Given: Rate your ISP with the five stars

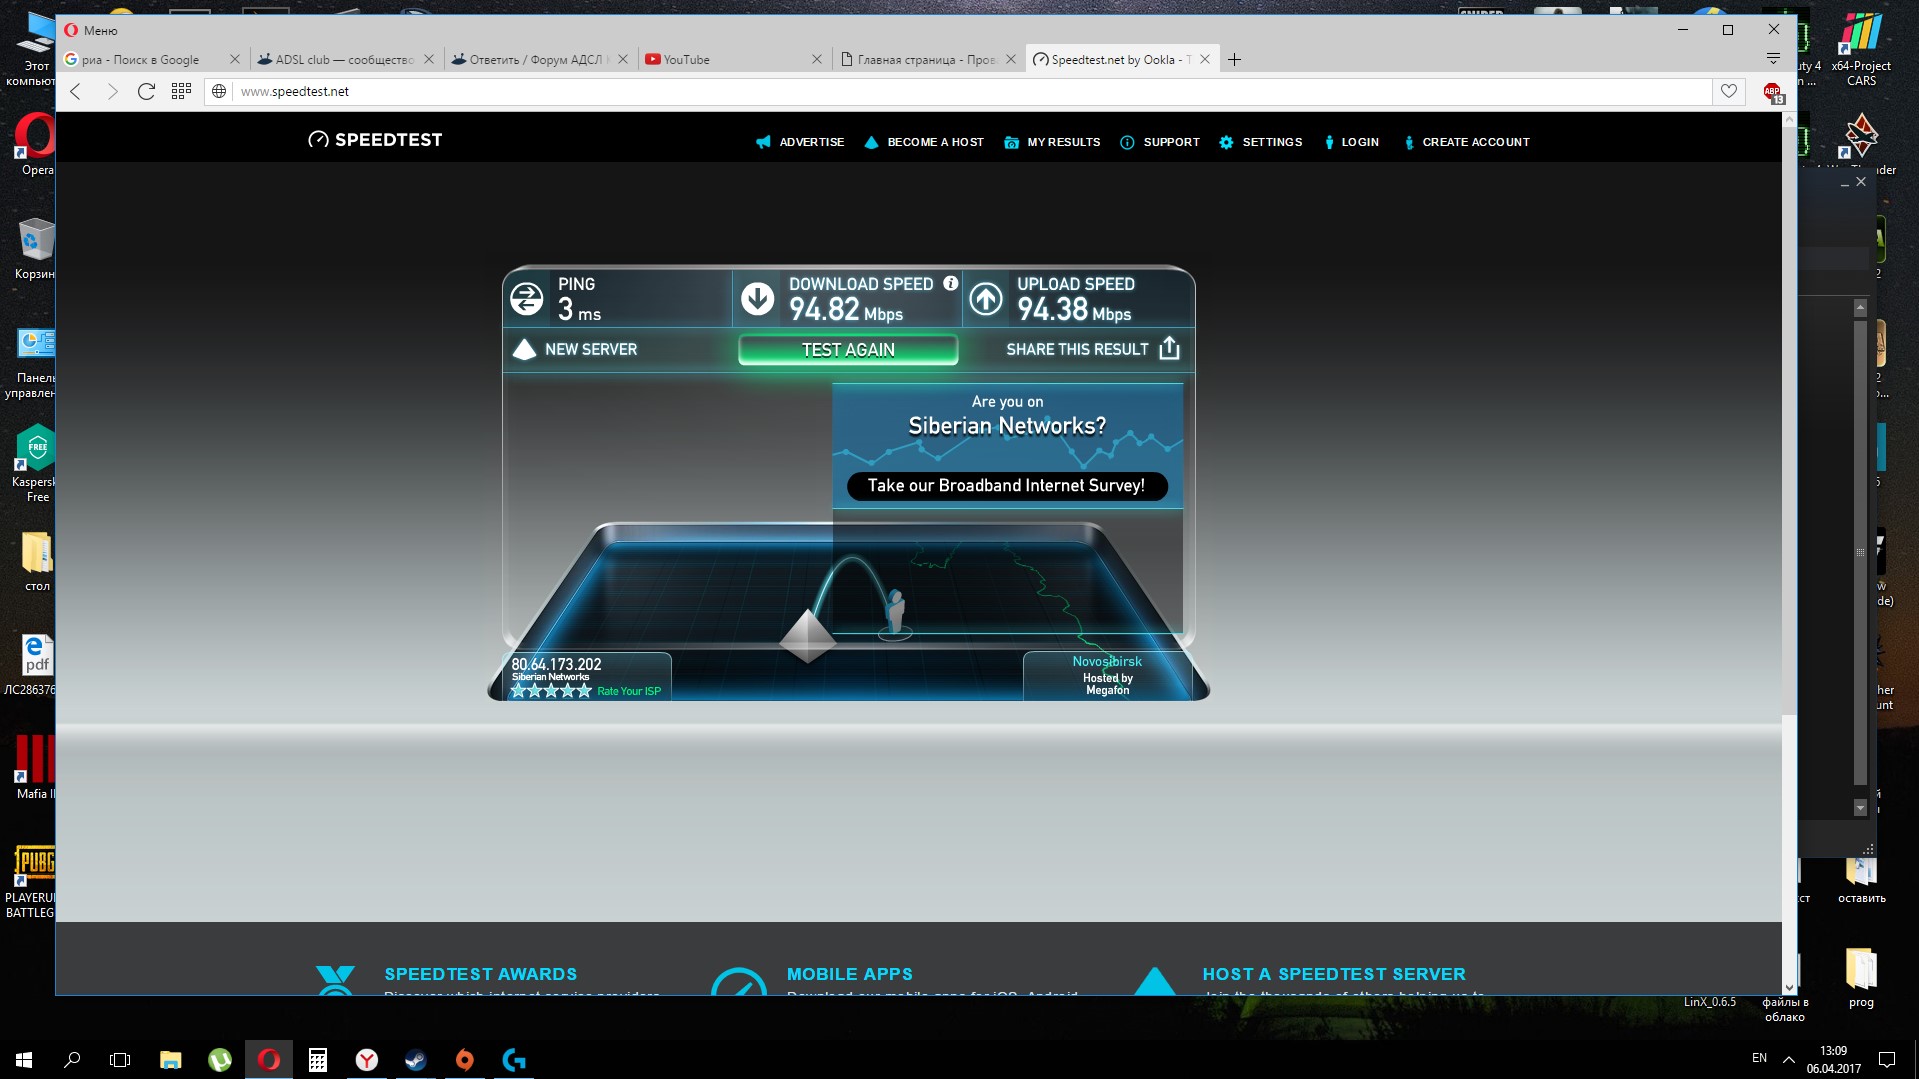Looking at the screenshot, I should 551,691.
